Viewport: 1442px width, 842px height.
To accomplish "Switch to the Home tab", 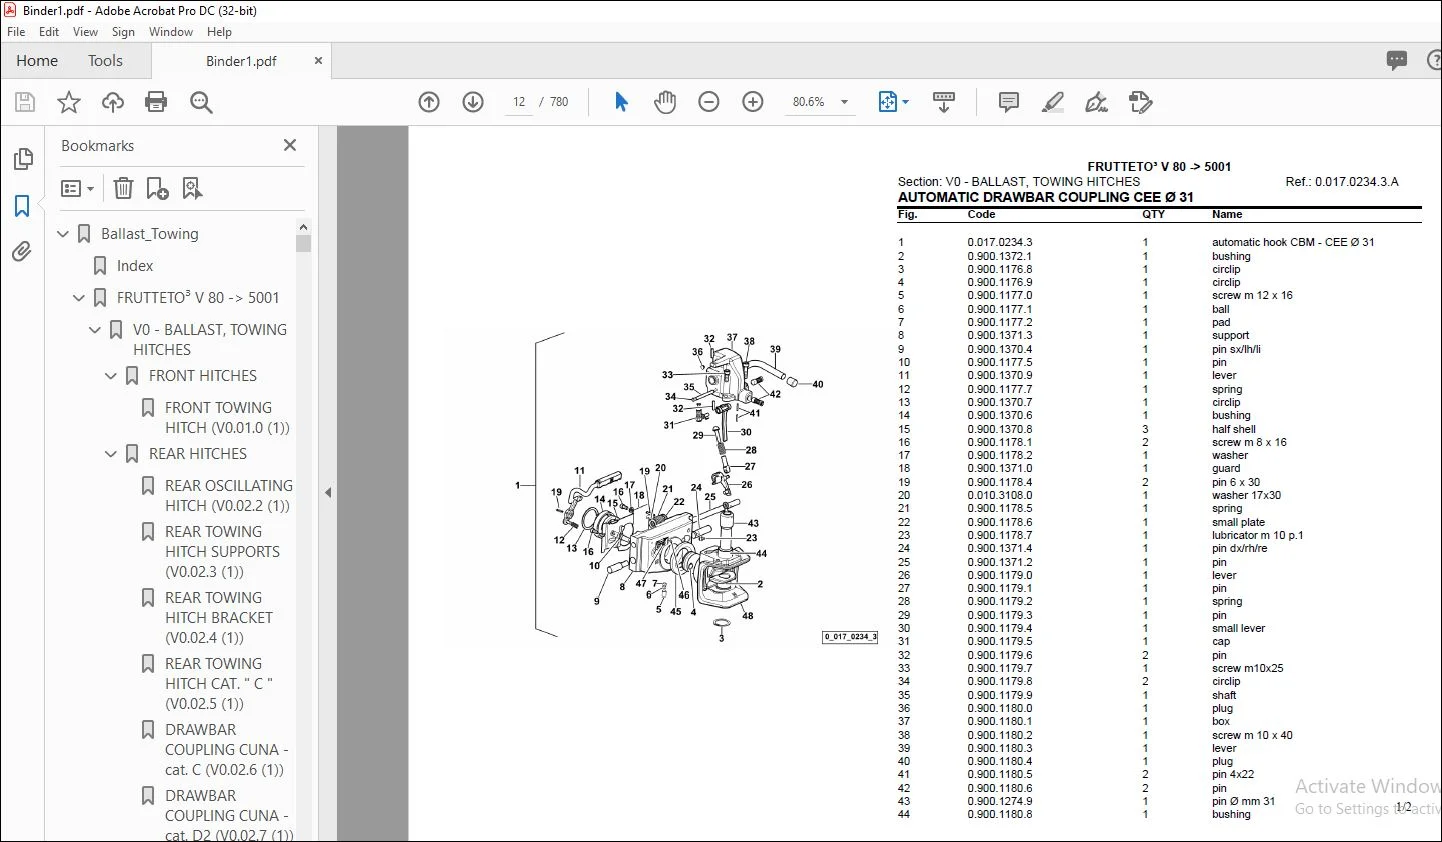I will pyautogui.click(x=37, y=61).
